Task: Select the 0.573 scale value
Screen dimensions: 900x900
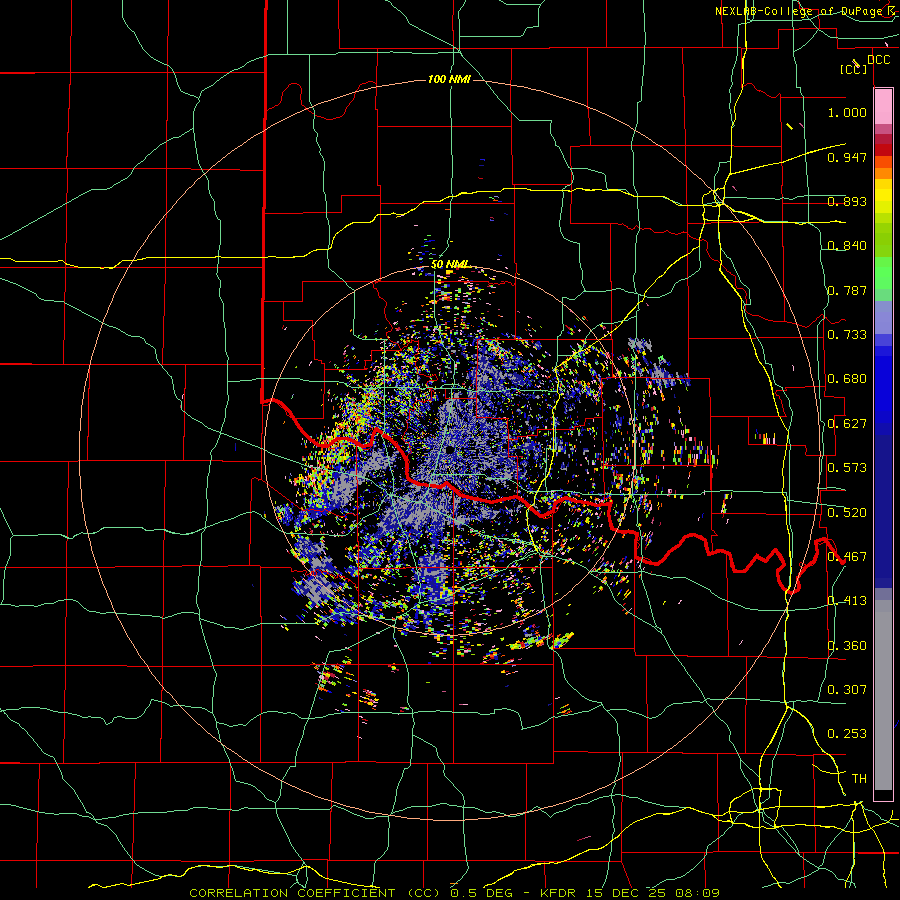Action: tap(847, 467)
